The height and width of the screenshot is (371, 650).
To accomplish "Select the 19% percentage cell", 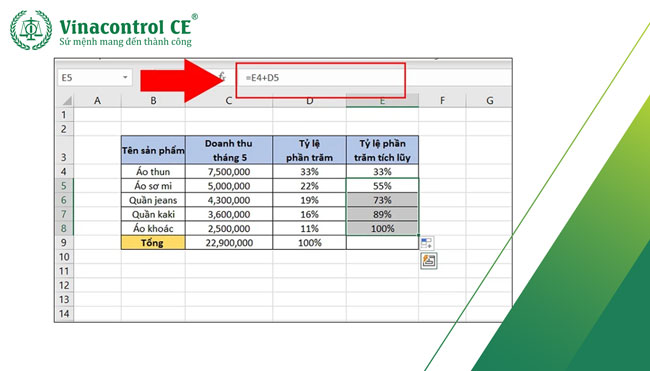I will pos(309,200).
